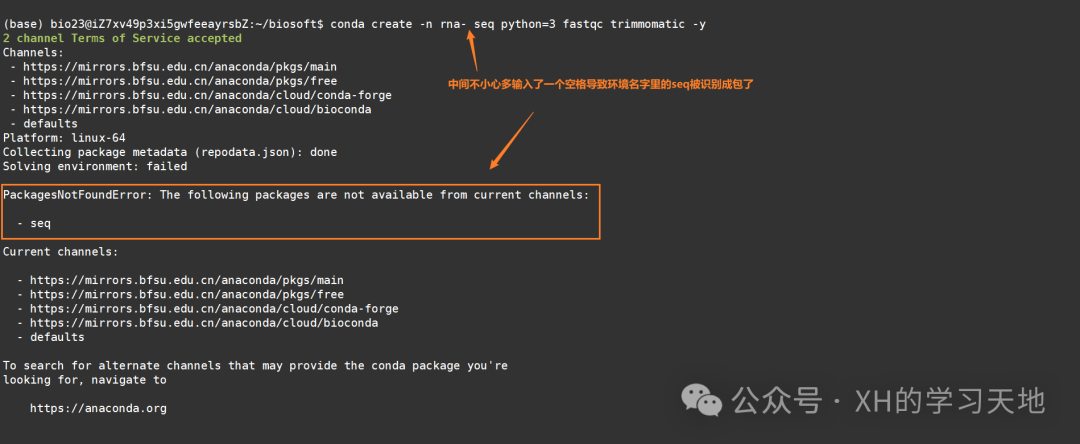The image size is (1080, 444).
Task: Click the trimmomatic argument in the command
Action: (648, 24)
